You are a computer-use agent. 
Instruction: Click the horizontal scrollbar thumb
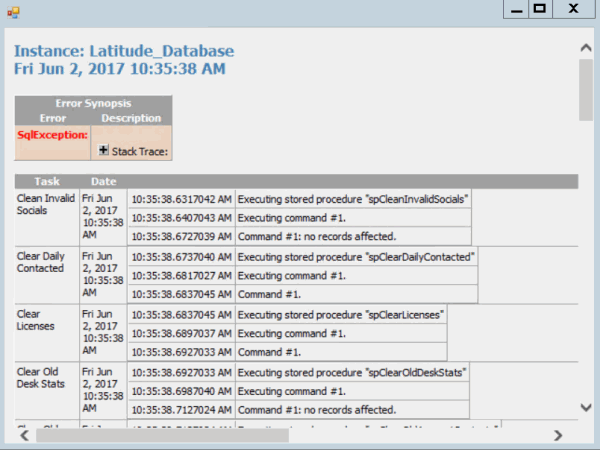pos(162,435)
